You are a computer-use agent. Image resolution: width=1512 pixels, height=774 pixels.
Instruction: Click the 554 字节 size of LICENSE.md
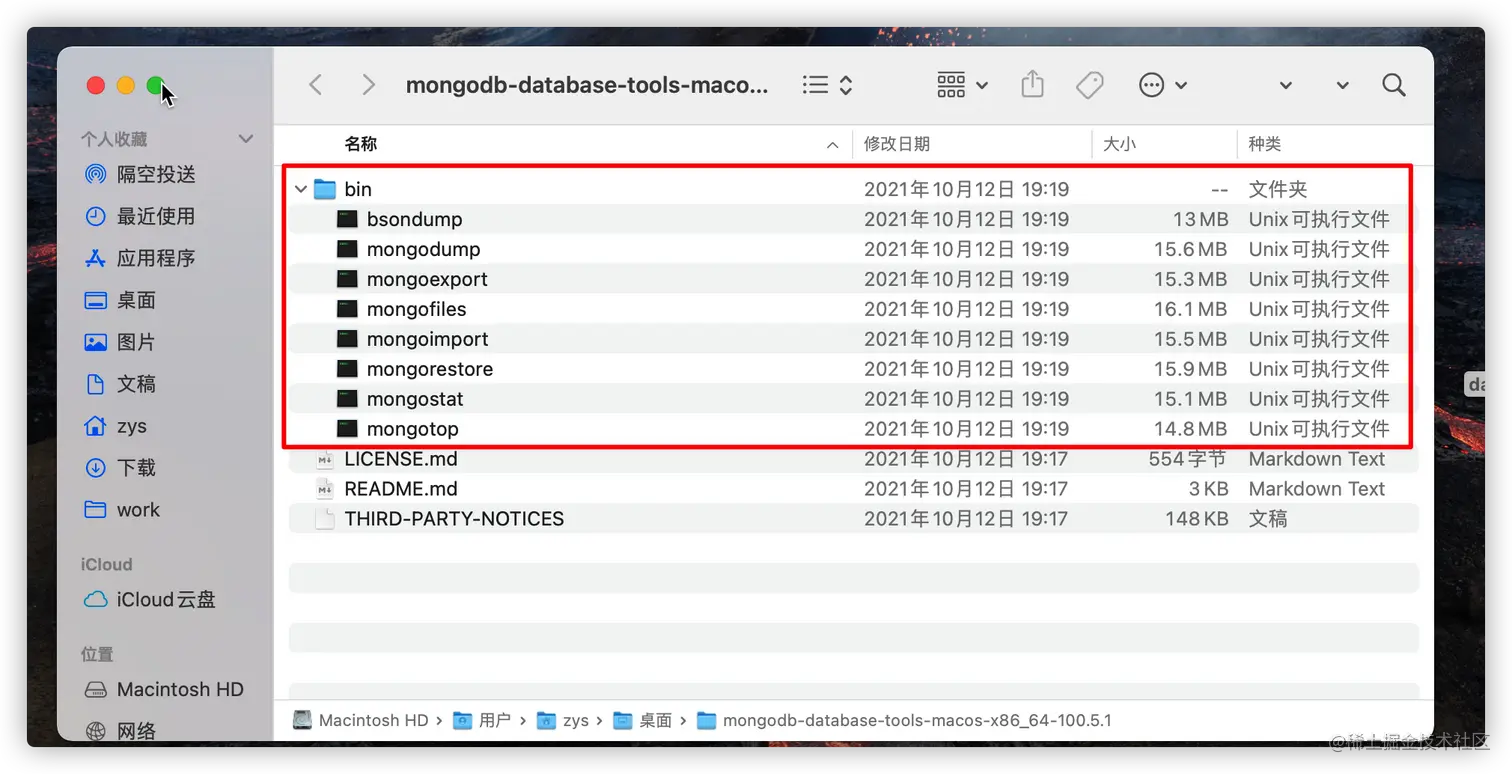tap(1187, 459)
